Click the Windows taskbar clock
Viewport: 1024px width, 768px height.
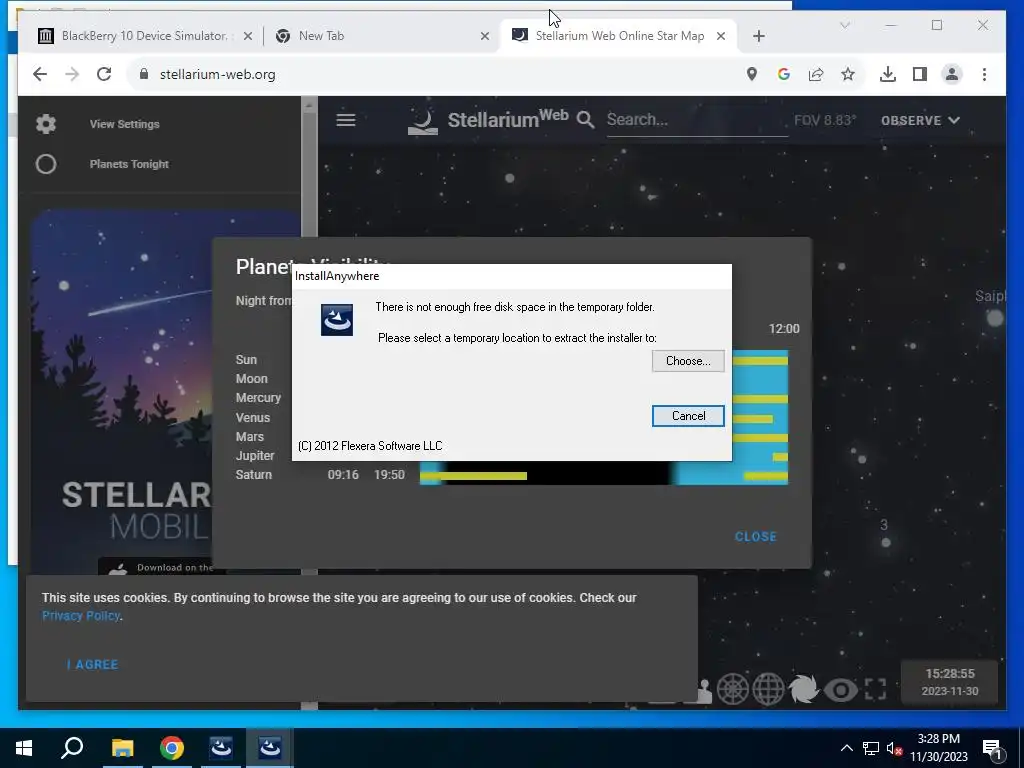coord(938,748)
